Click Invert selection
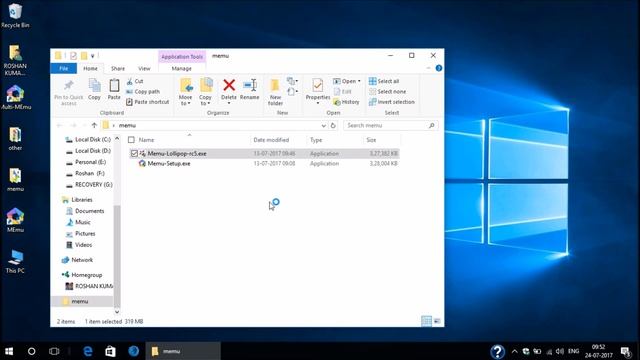The image size is (640, 360). pos(391,102)
